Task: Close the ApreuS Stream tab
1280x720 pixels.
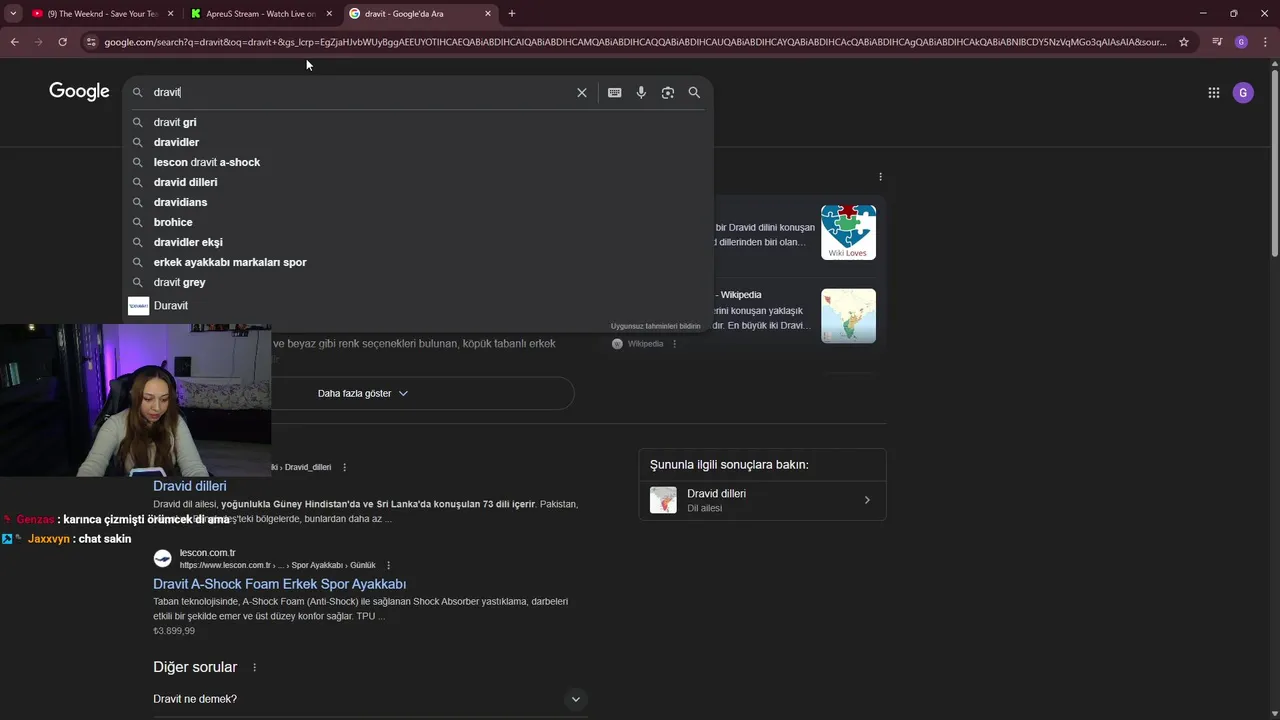Action: click(x=329, y=14)
